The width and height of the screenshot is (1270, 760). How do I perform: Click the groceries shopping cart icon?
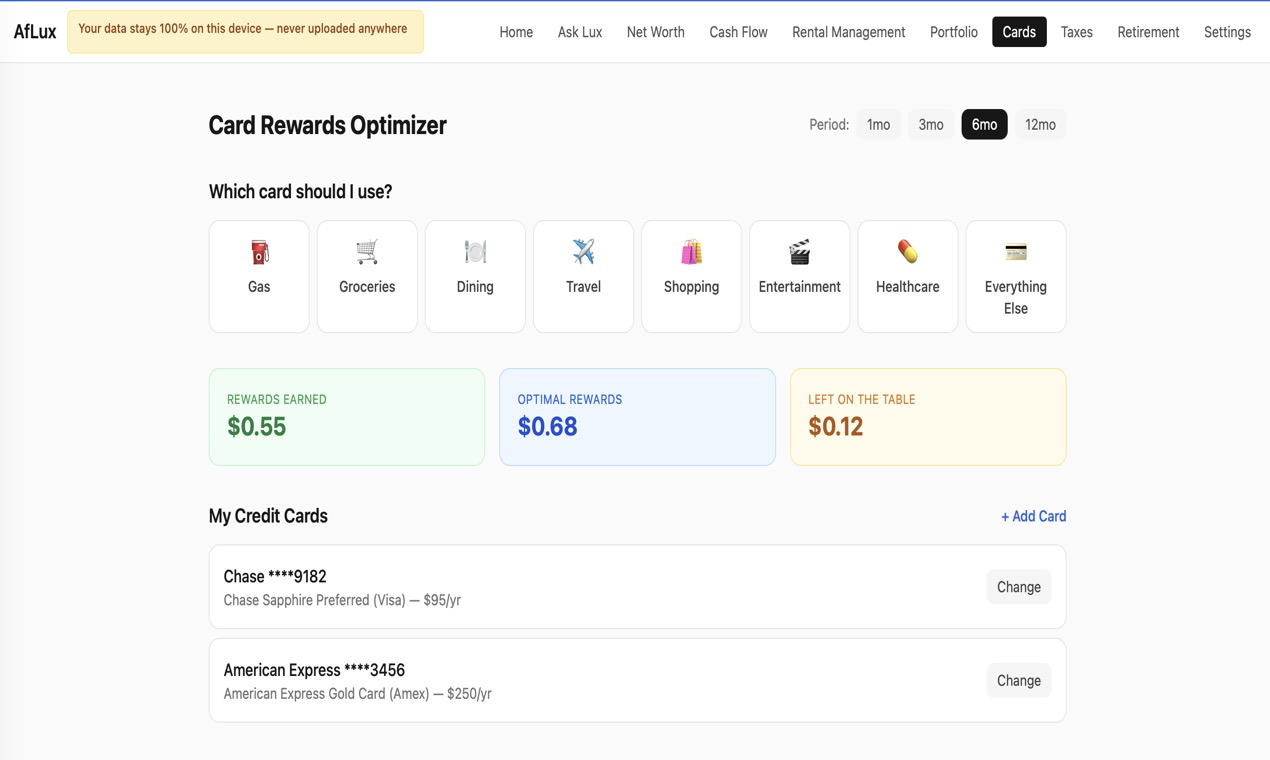coord(367,252)
